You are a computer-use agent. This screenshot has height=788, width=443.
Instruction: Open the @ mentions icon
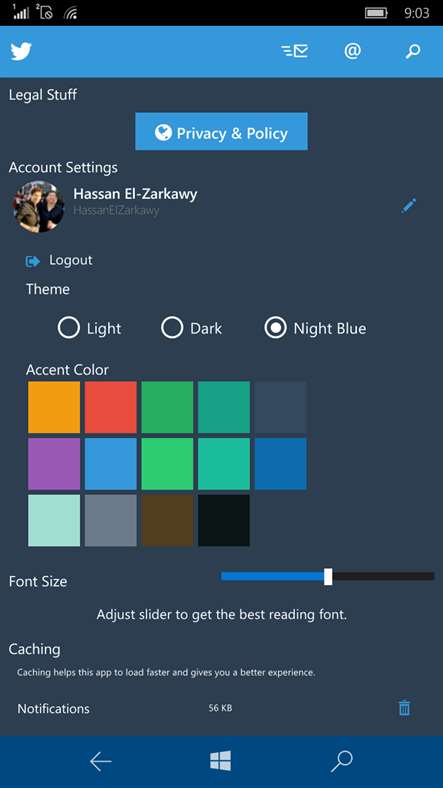tap(353, 51)
